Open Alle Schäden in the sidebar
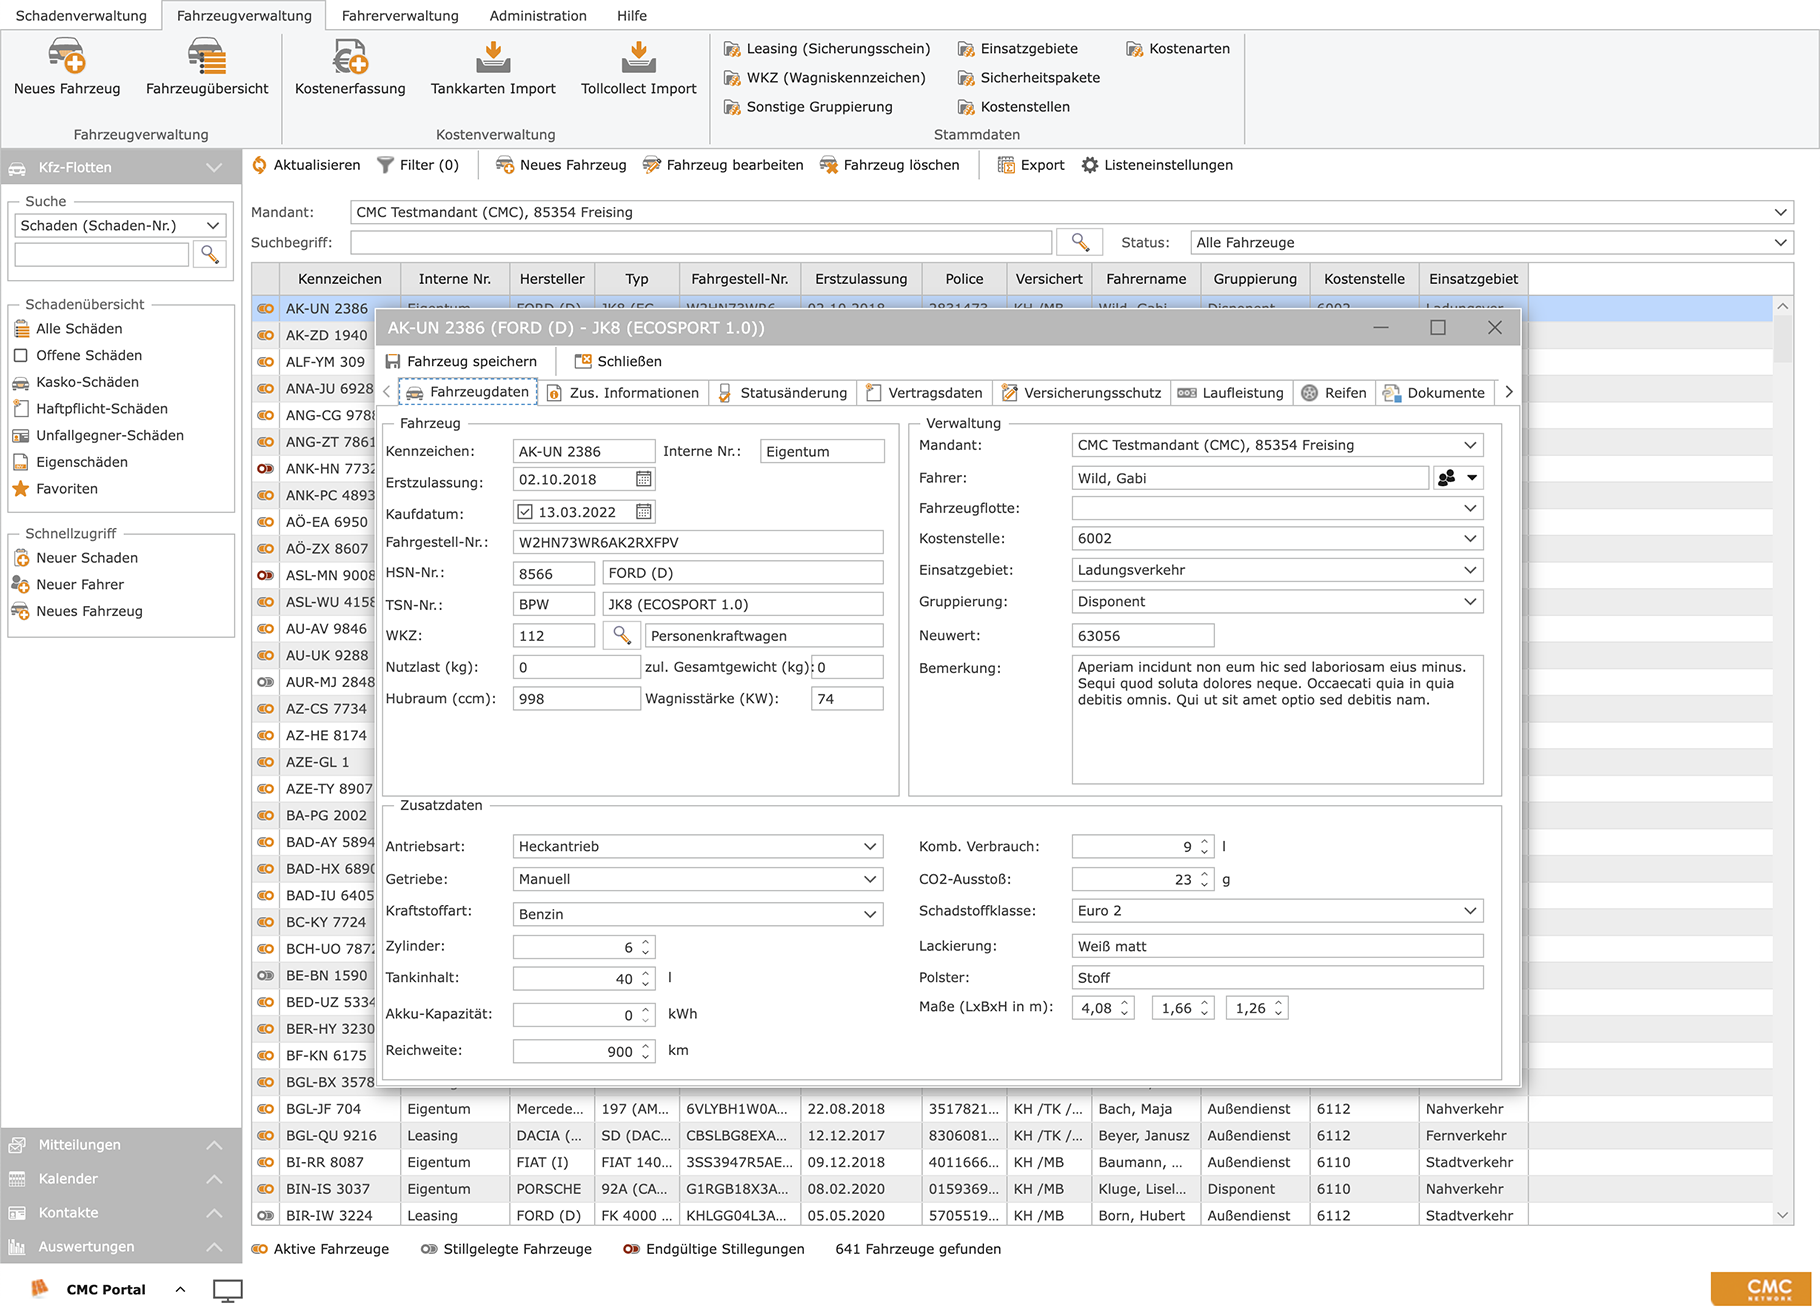Image resolution: width=1820 pixels, height=1312 pixels. tap(68, 328)
